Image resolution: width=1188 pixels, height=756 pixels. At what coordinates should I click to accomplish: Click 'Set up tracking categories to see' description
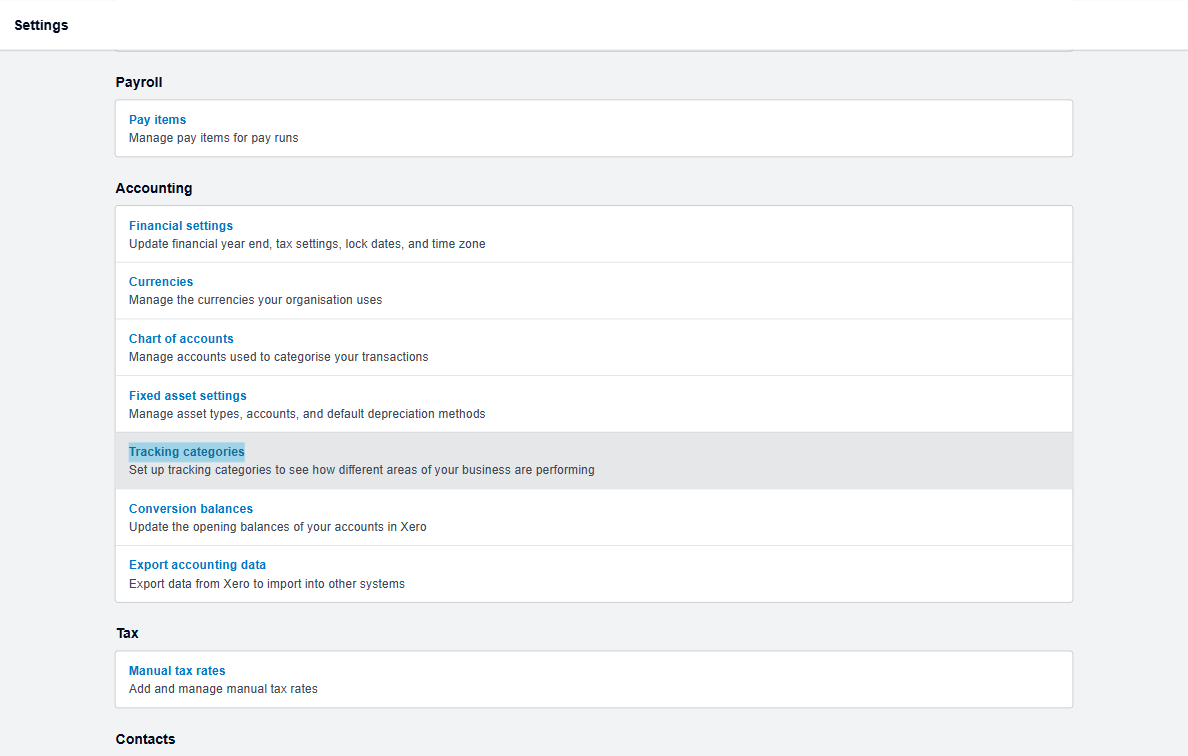tap(361, 470)
